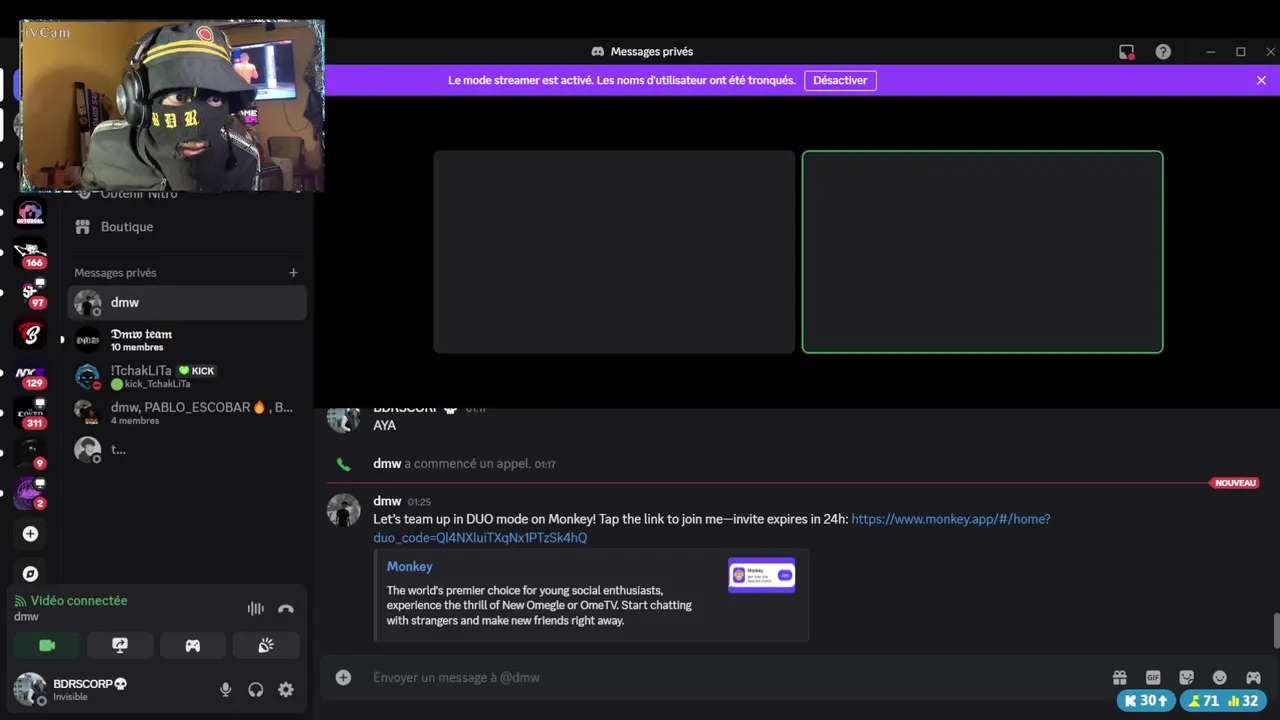Select the left video call tile
This screenshot has width=1280, height=720.
coord(614,252)
